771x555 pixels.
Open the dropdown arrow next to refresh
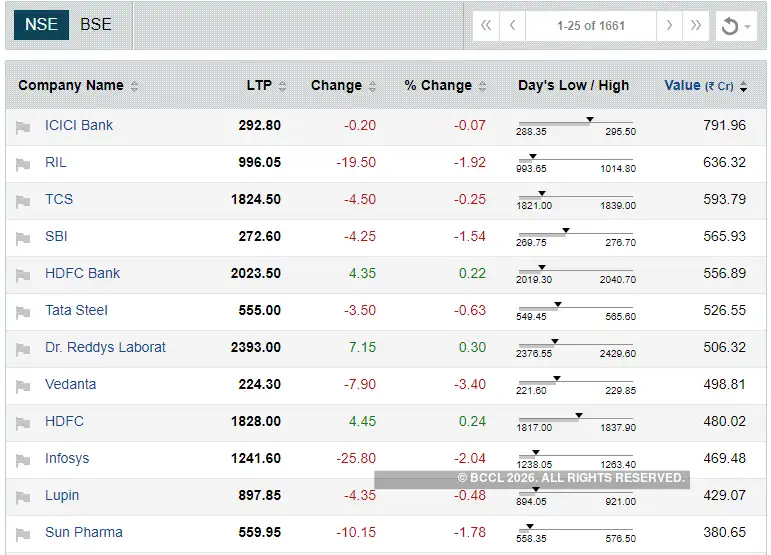(x=747, y=27)
